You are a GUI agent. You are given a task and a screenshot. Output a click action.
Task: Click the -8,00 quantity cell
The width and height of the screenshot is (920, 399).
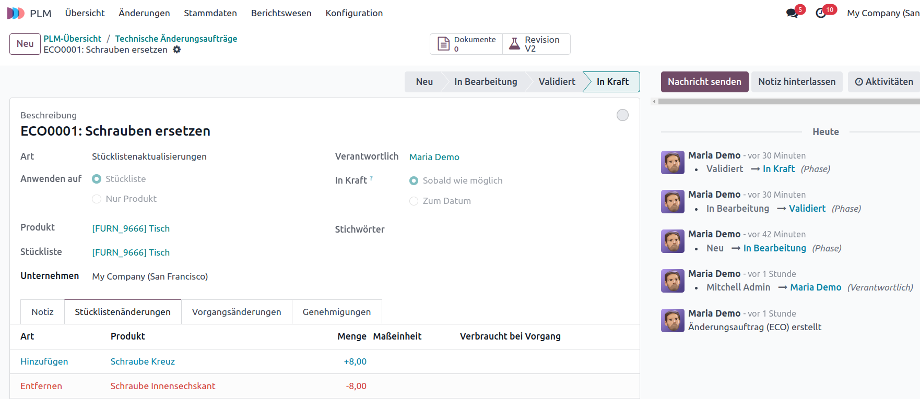click(x=356, y=386)
